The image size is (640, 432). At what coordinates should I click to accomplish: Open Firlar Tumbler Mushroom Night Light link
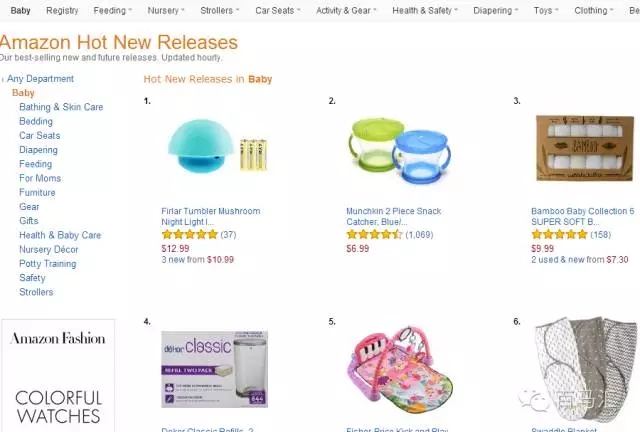point(210,216)
